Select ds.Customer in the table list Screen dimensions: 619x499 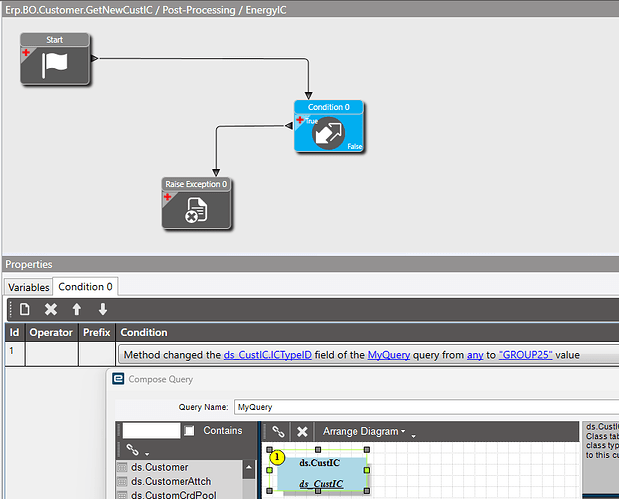(x=159, y=467)
